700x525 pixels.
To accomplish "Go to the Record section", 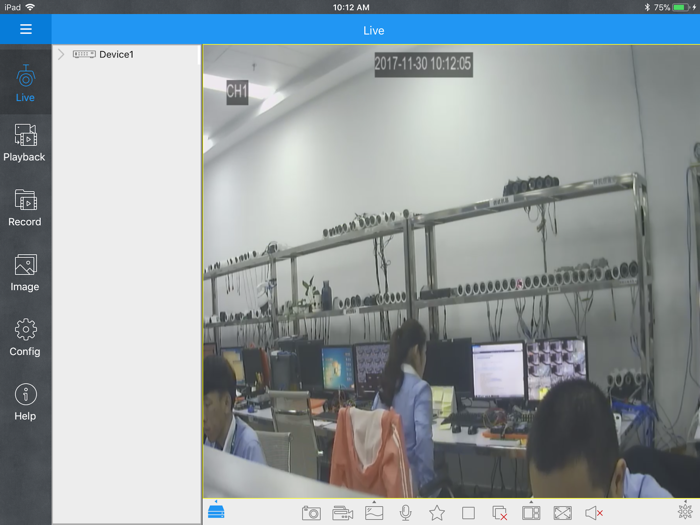I will point(25,208).
